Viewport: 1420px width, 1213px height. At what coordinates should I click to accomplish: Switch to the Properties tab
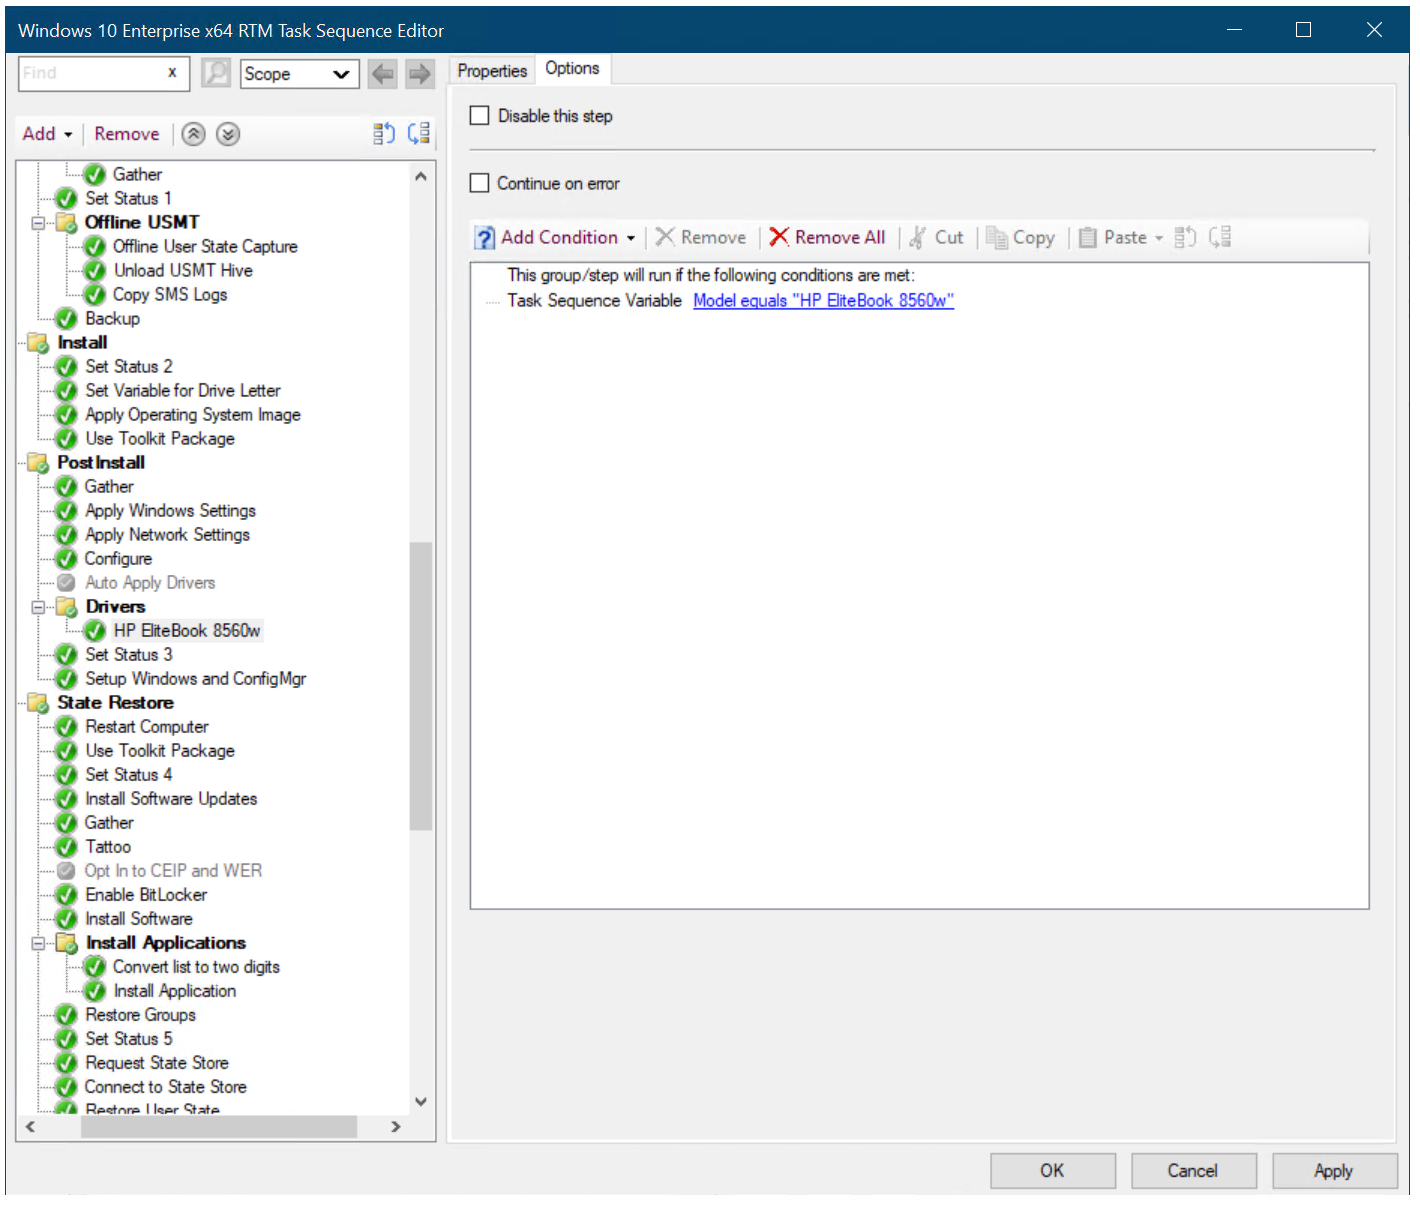coord(492,71)
